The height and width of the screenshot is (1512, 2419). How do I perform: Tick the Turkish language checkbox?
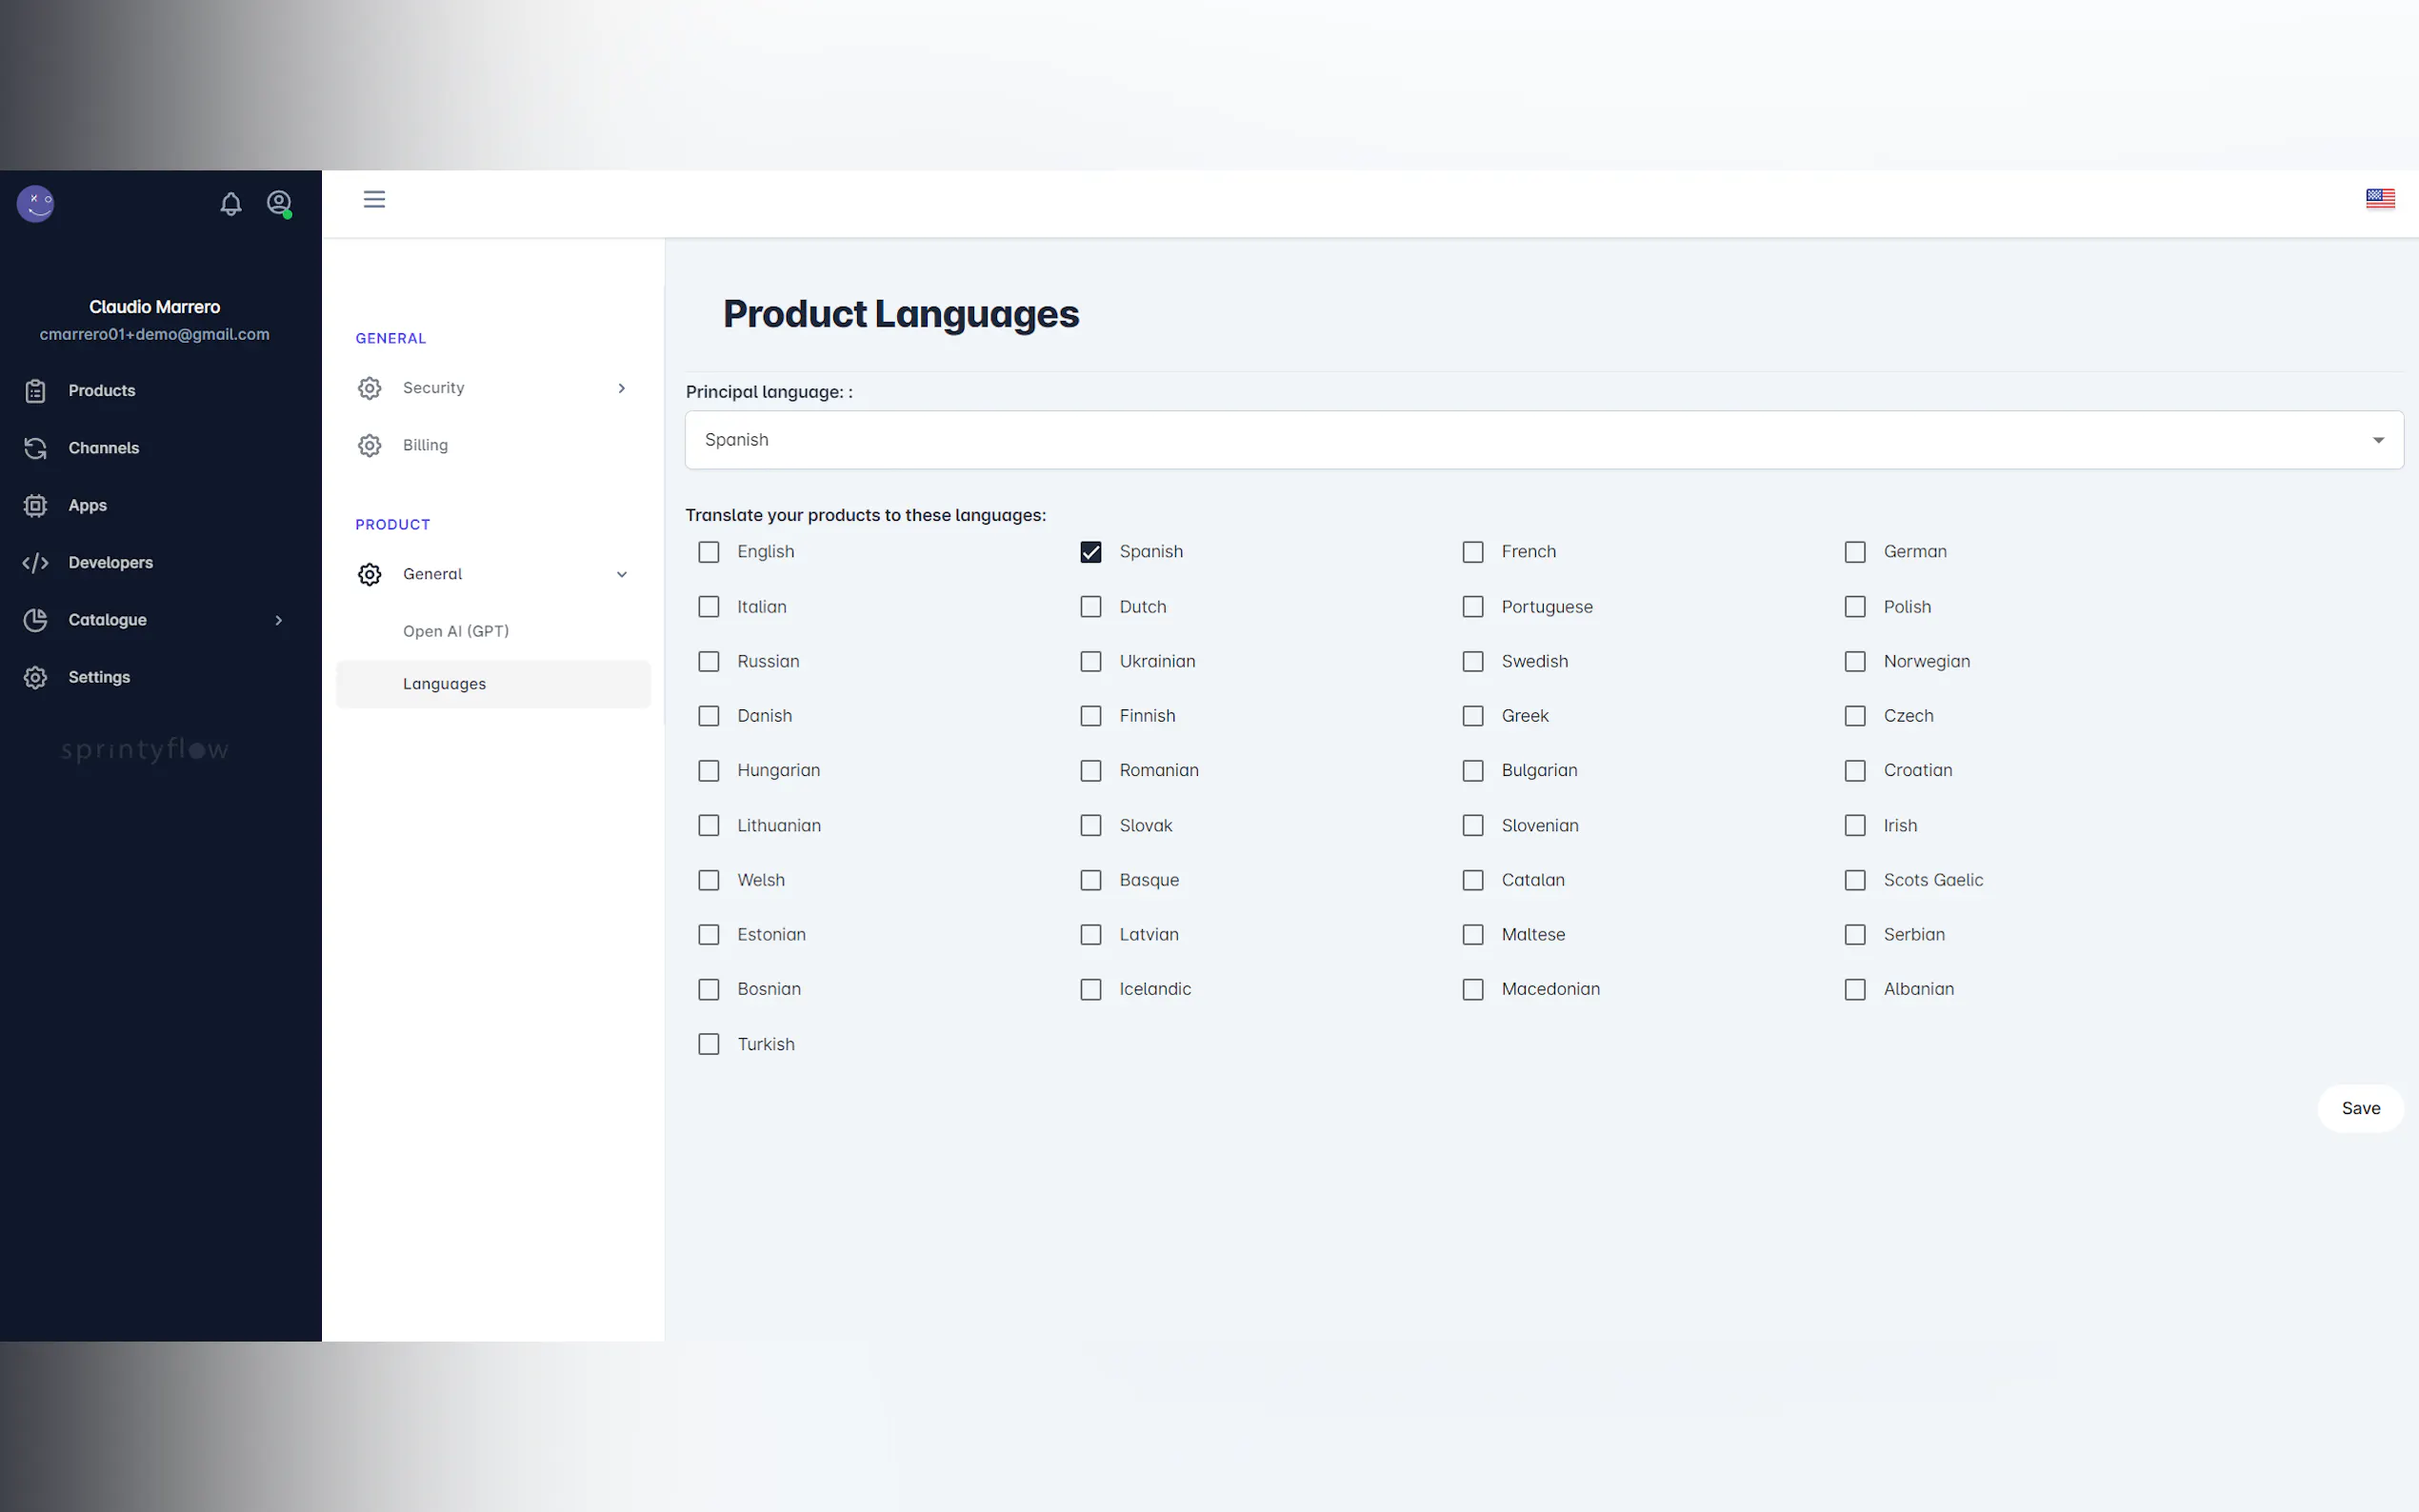click(x=709, y=1044)
